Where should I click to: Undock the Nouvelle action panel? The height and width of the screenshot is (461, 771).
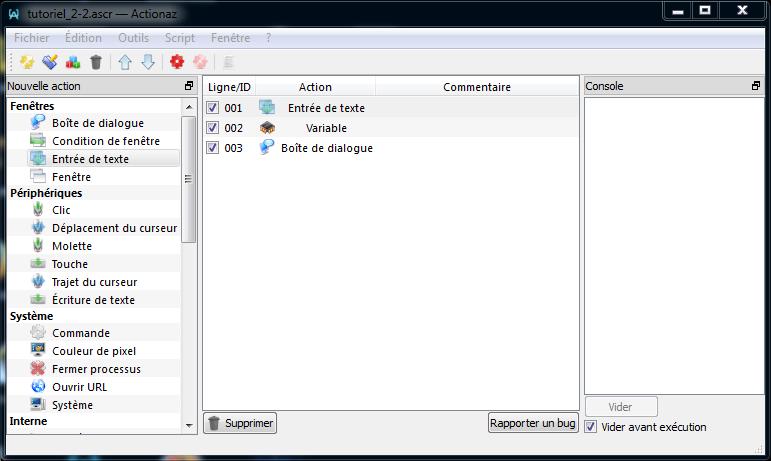(x=189, y=87)
